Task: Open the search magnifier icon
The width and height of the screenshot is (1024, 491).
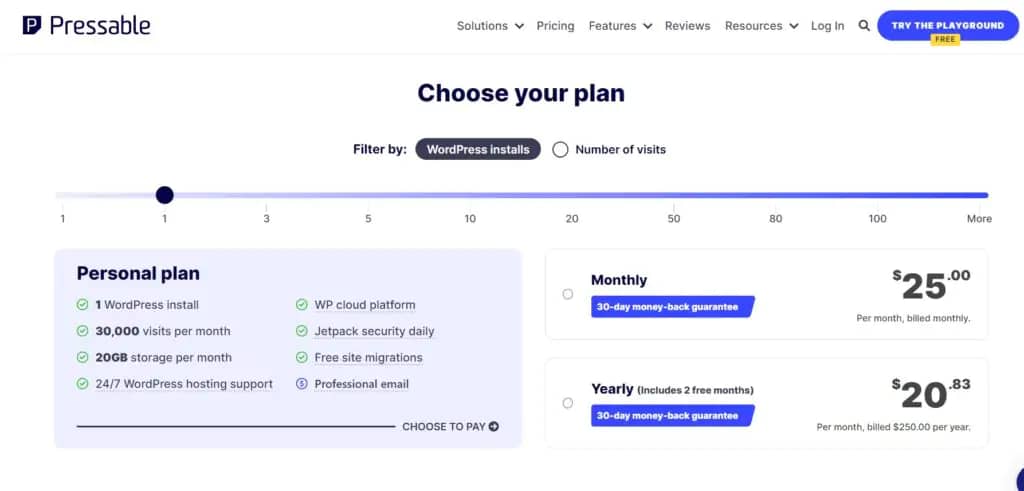Action: [864, 26]
